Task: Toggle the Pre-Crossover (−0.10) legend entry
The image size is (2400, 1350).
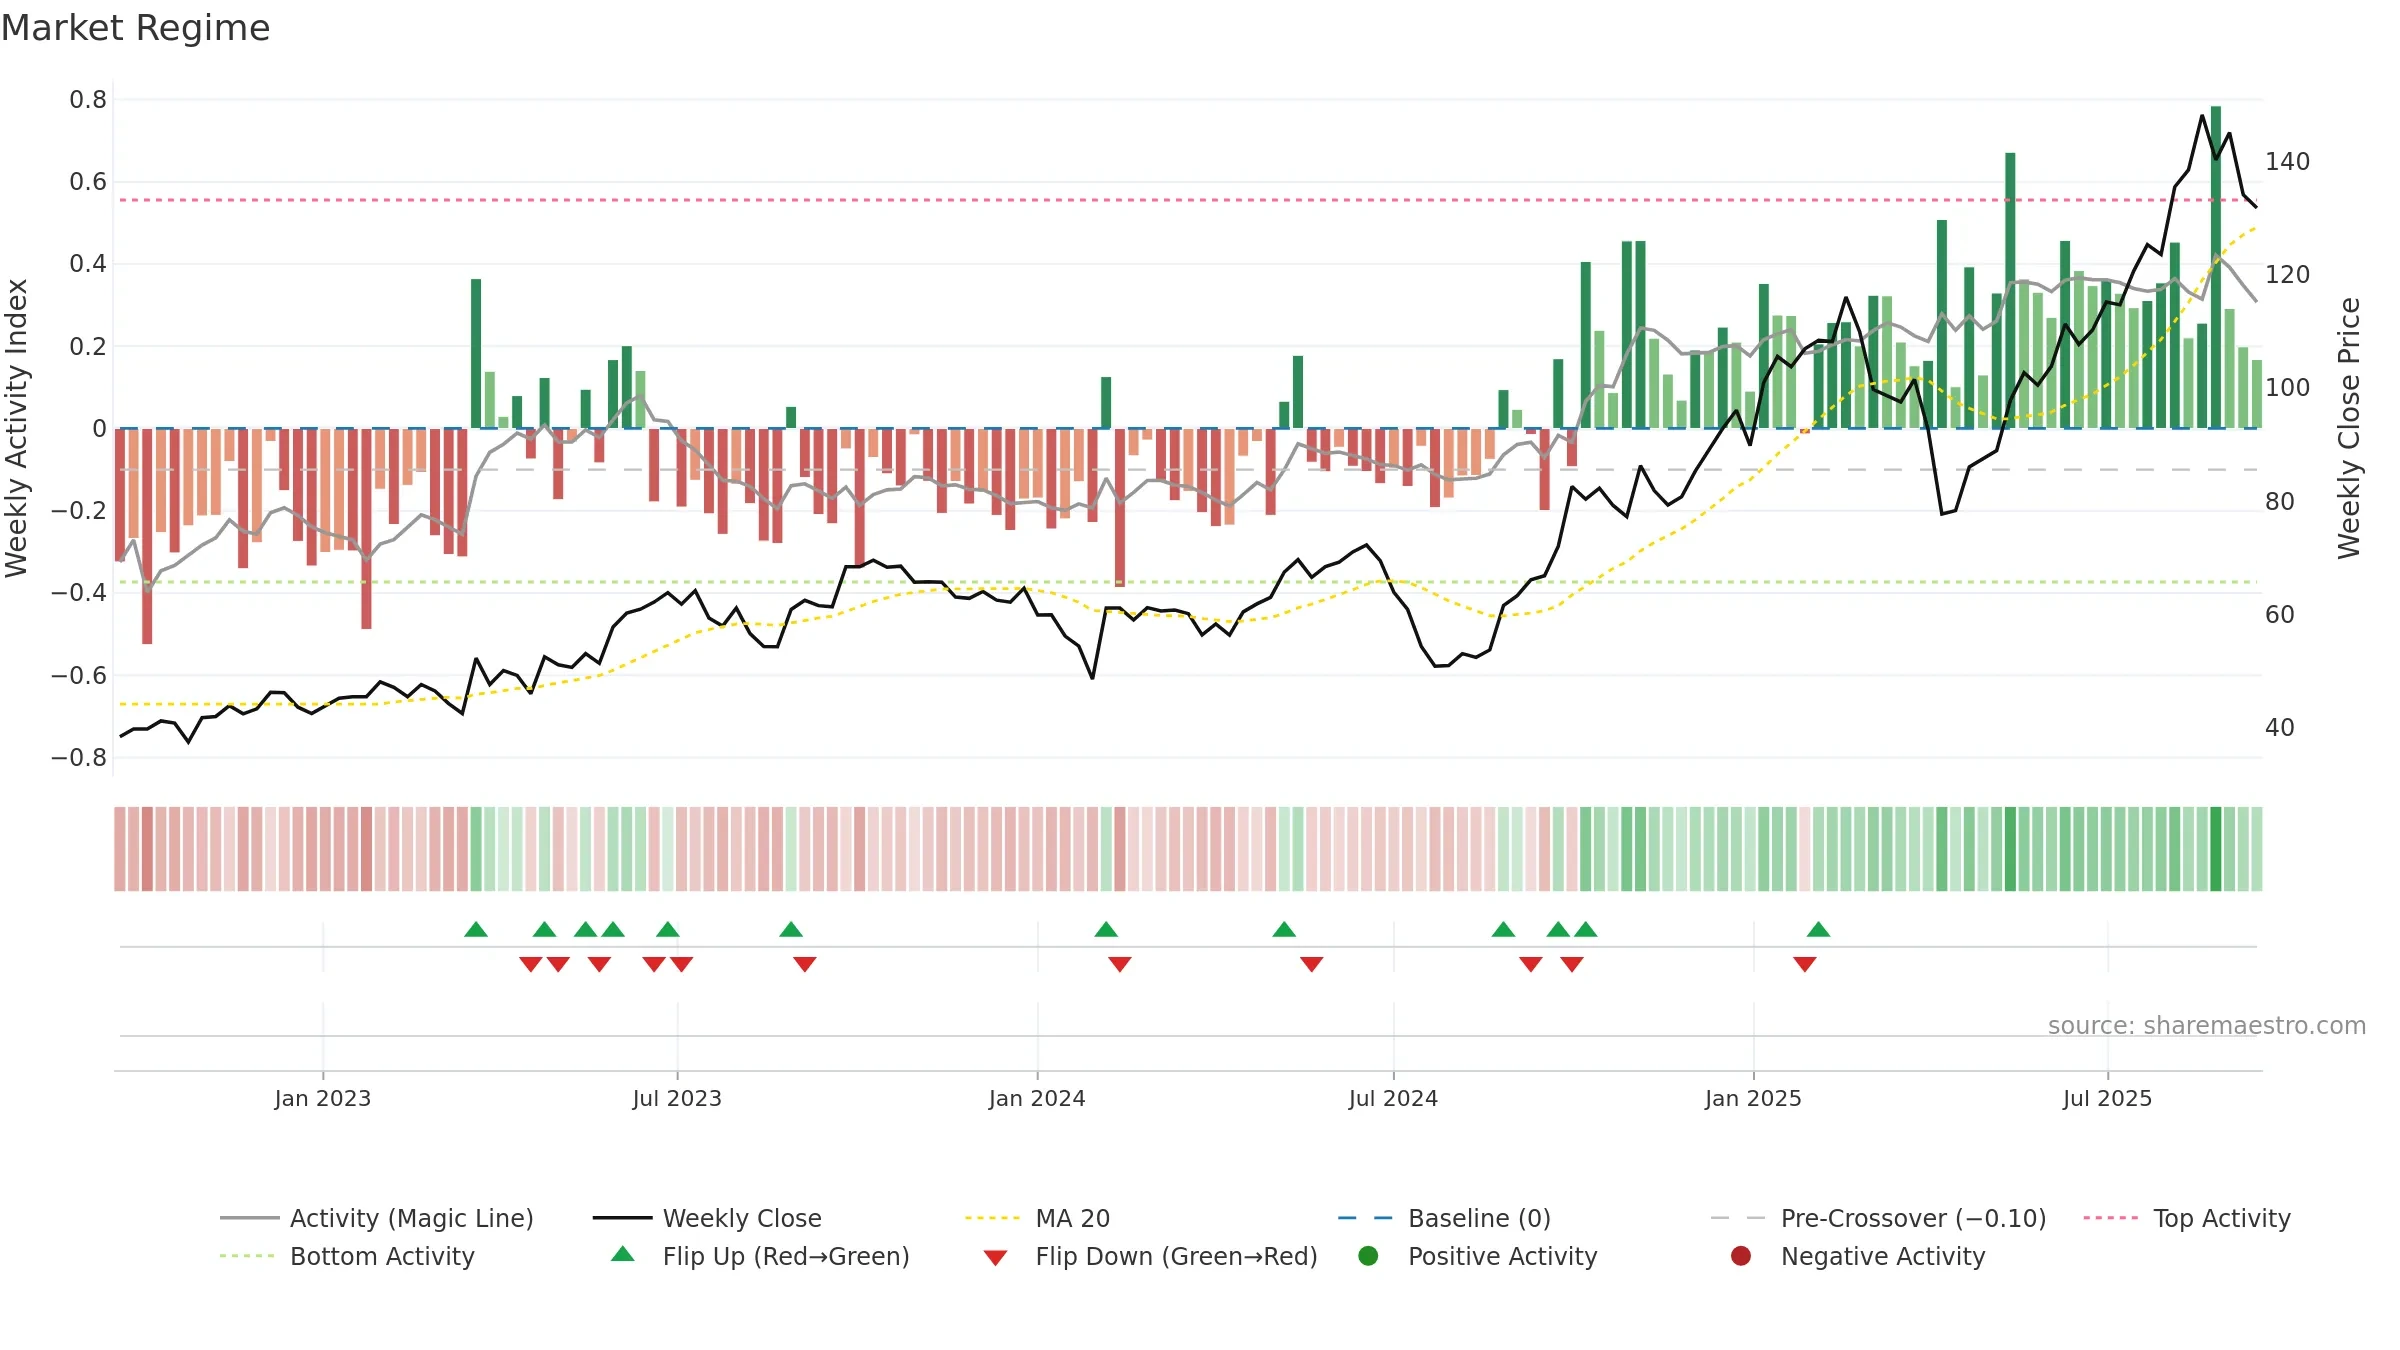Action: [1878, 1218]
